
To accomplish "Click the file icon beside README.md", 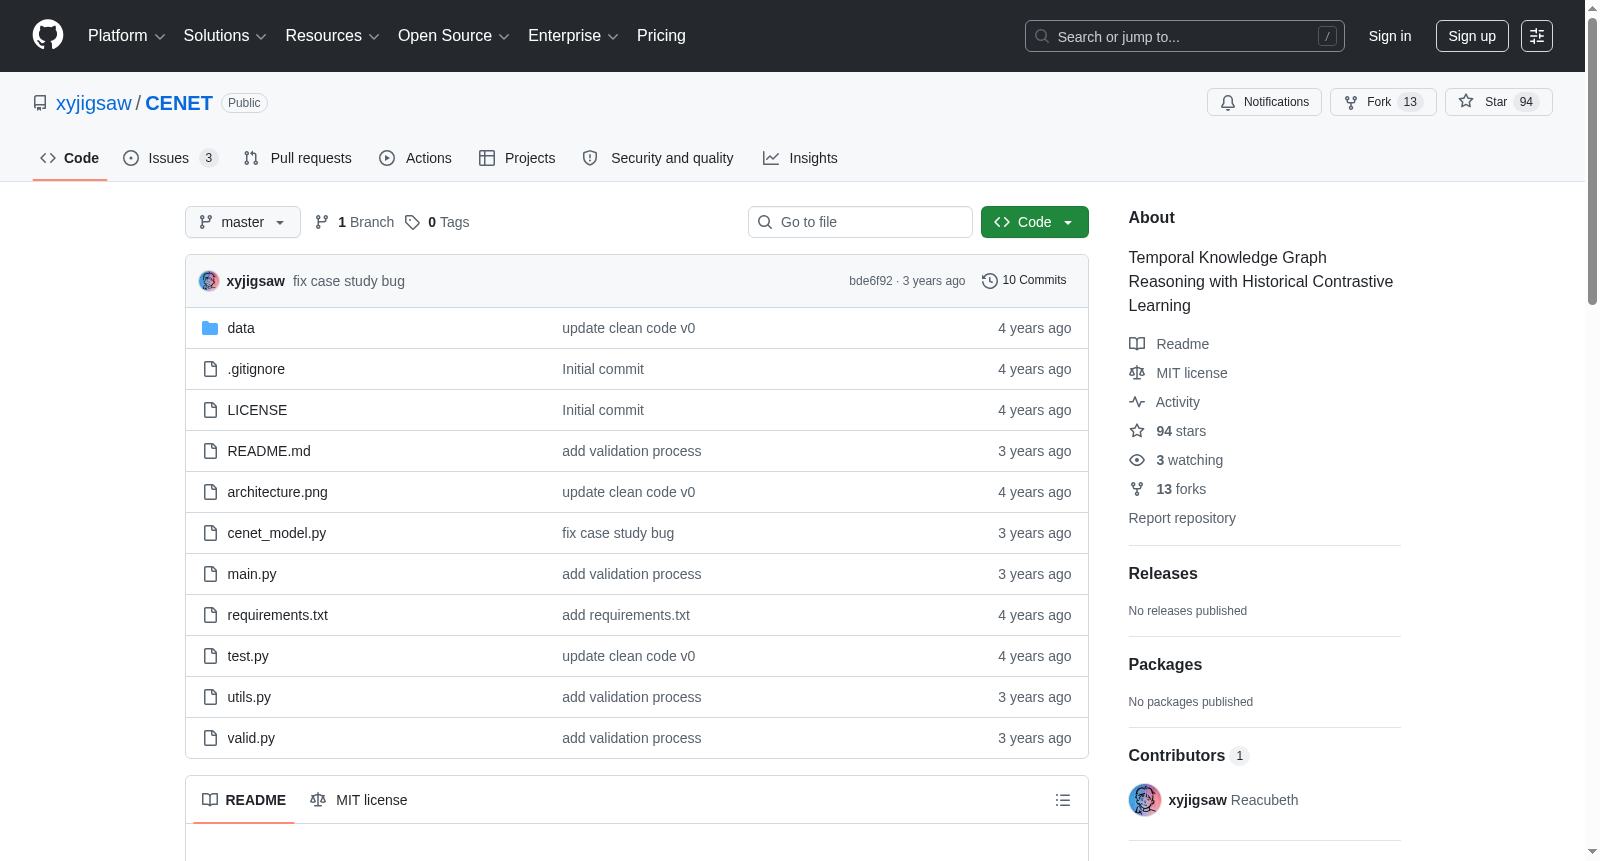I will [x=210, y=451].
